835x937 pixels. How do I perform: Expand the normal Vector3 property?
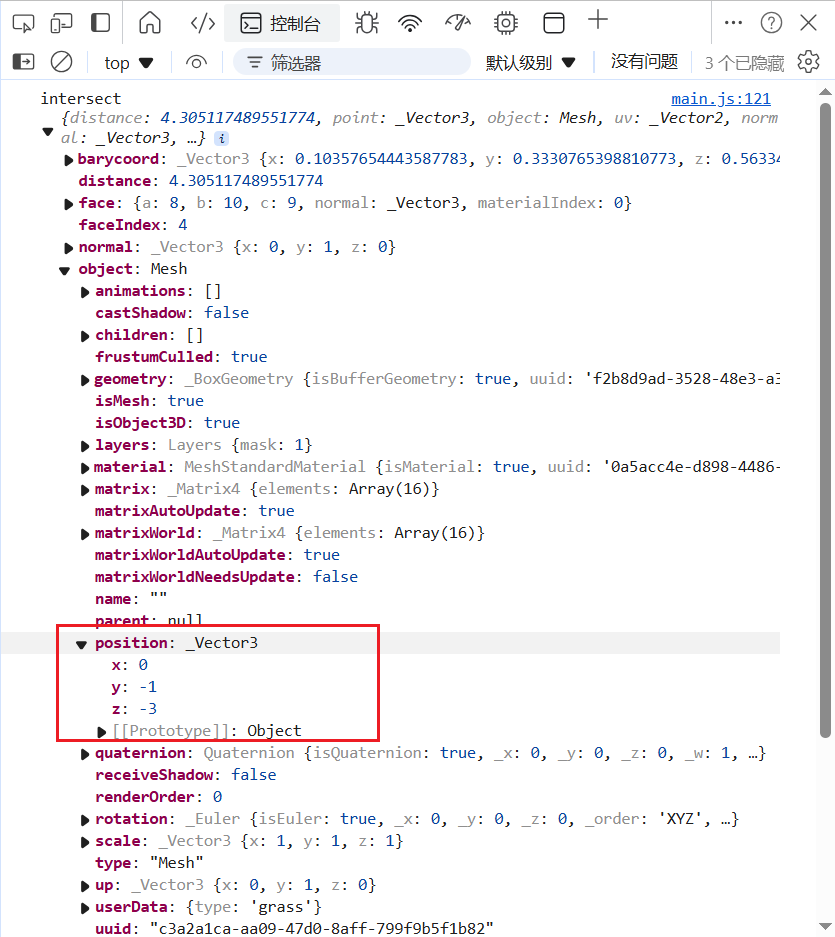(69, 248)
